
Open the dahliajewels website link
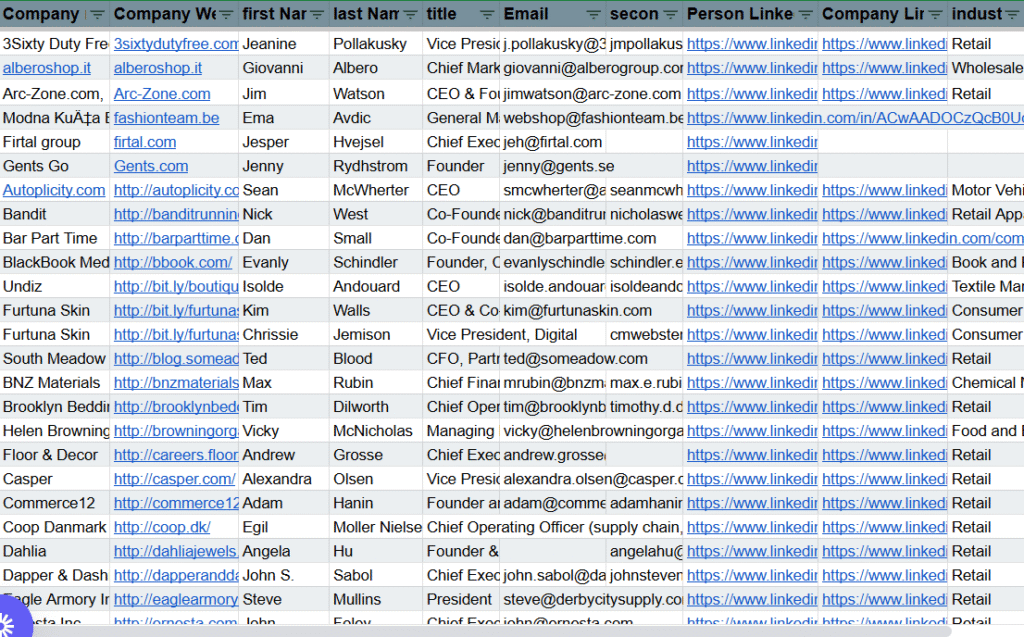coord(176,551)
